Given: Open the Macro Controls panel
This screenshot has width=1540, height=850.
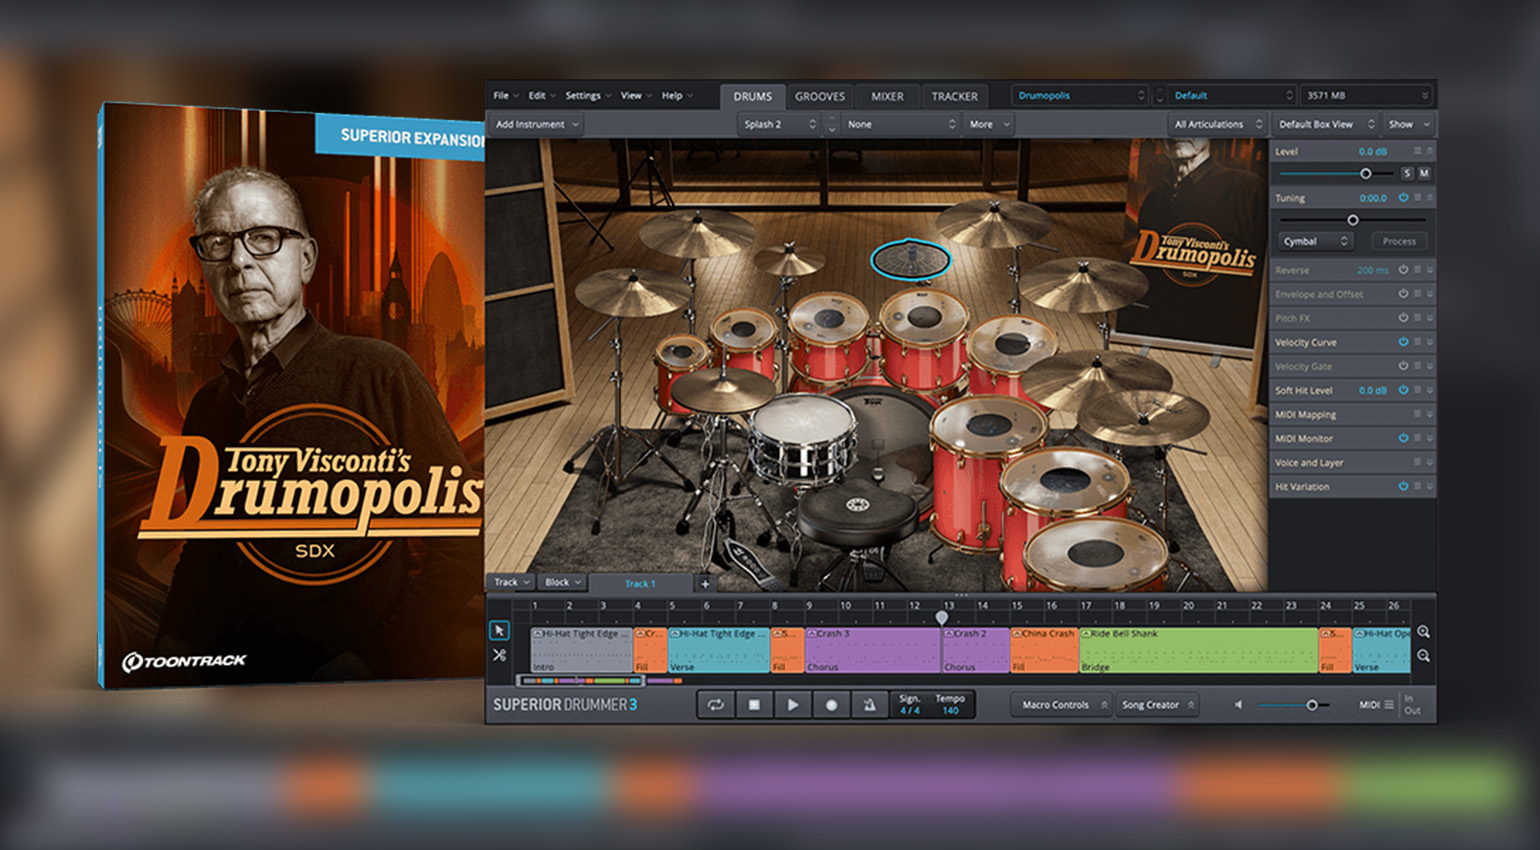Looking at the screenshot, I should [1060, 705].
